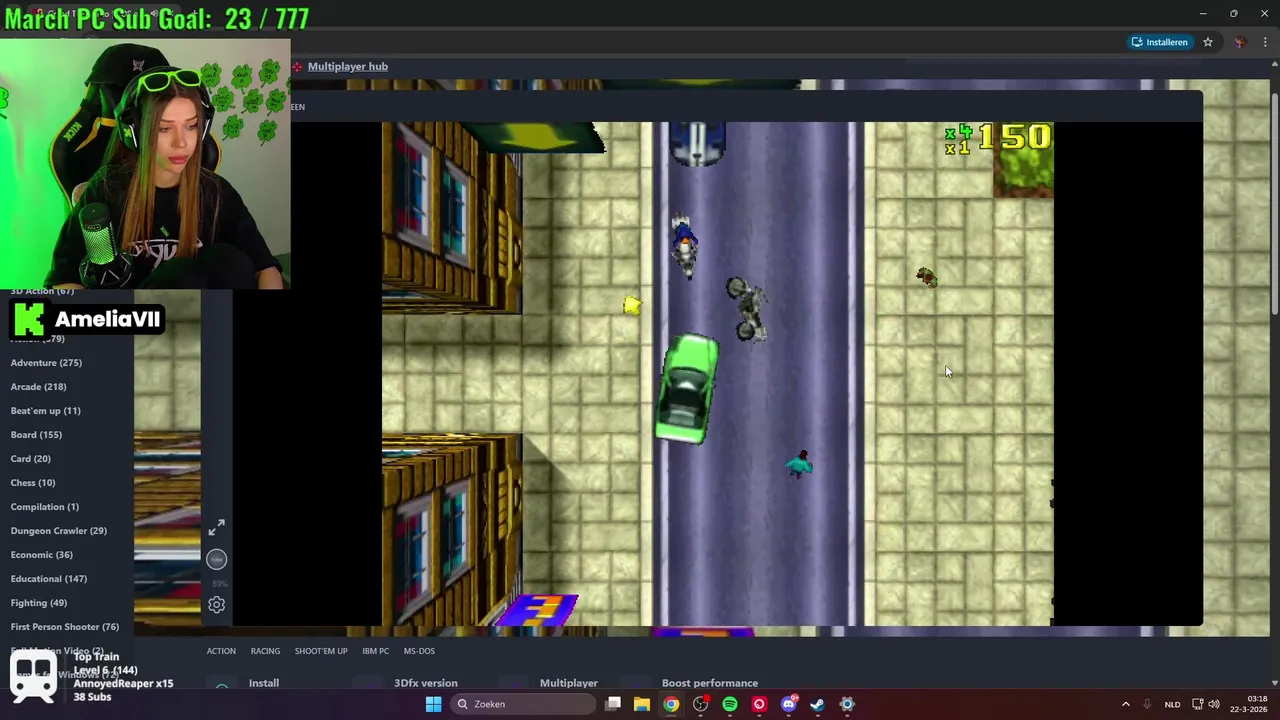
Task: Select the Arcade (218) category
Action: click(38, 387)
